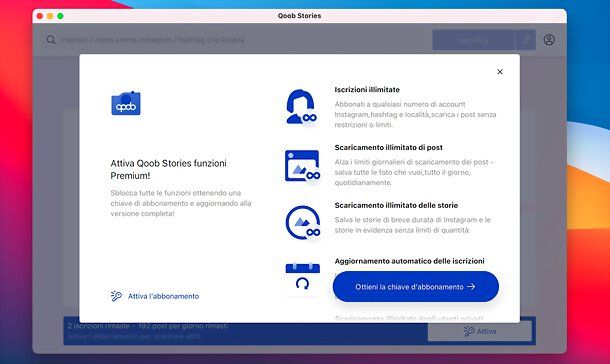
Task: Click the Iscrizioni illimitate heading
Action: pos(367,89)
